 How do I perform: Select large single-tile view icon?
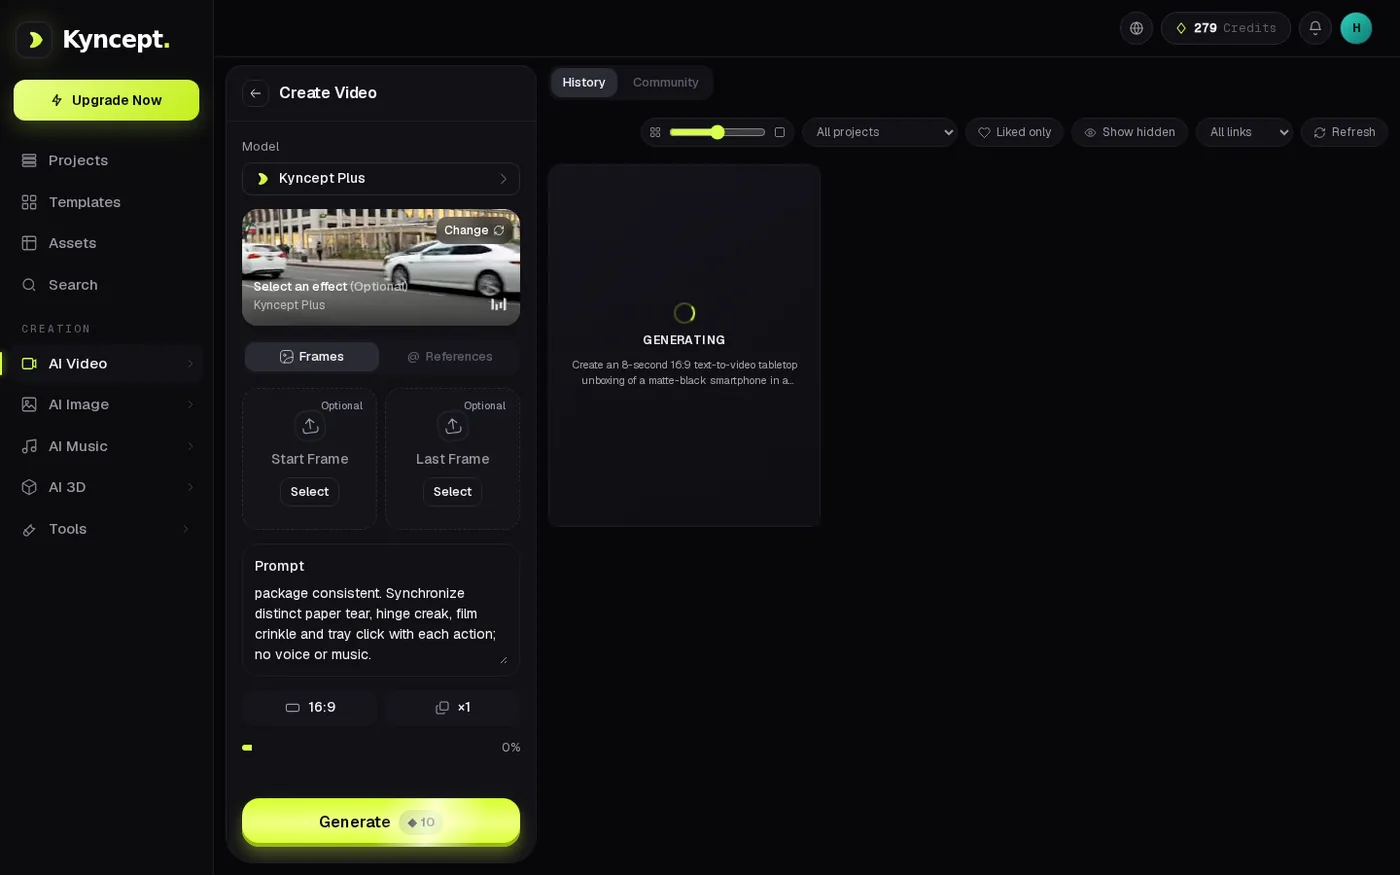tap(780, 132)
